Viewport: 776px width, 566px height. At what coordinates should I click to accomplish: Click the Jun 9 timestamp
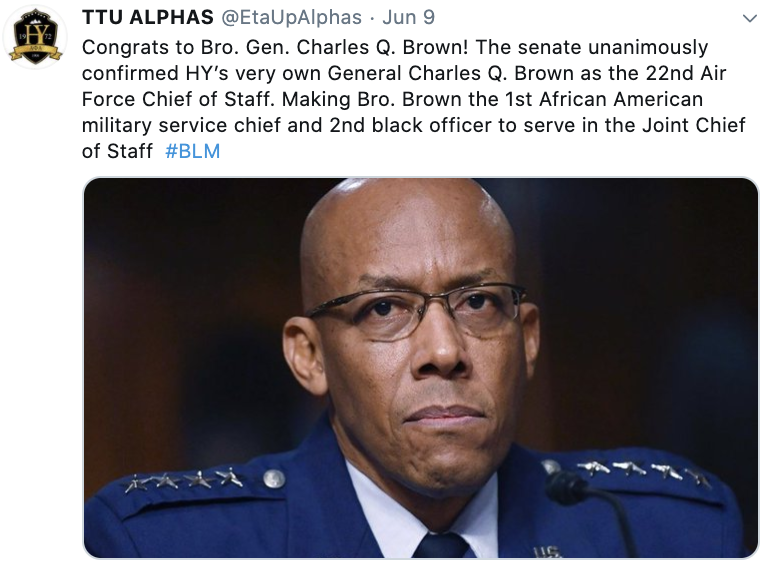409,18
